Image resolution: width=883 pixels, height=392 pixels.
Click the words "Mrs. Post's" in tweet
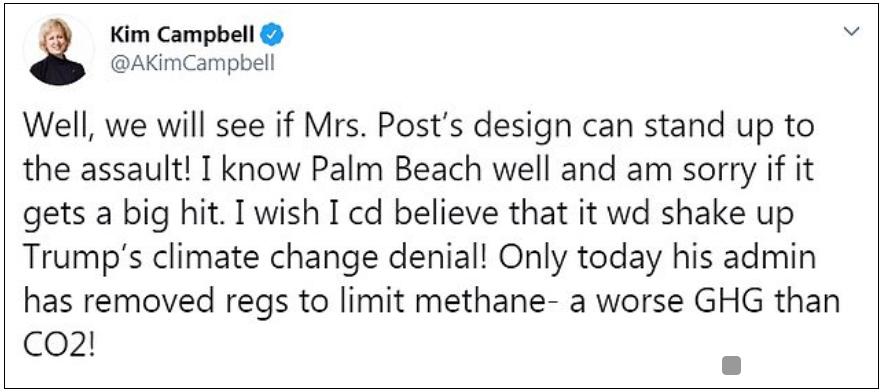click(x=342, y=128)
